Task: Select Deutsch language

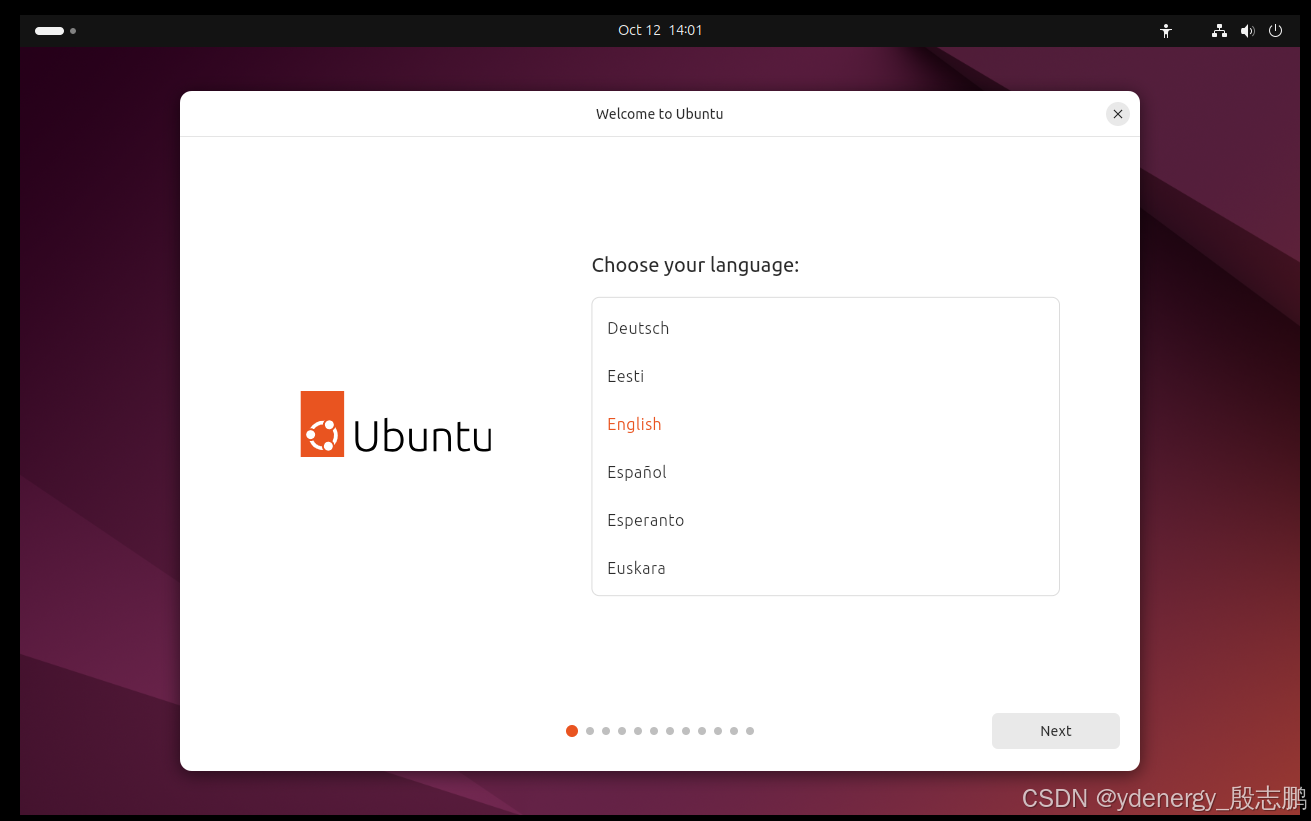Action: click(825, 328)
